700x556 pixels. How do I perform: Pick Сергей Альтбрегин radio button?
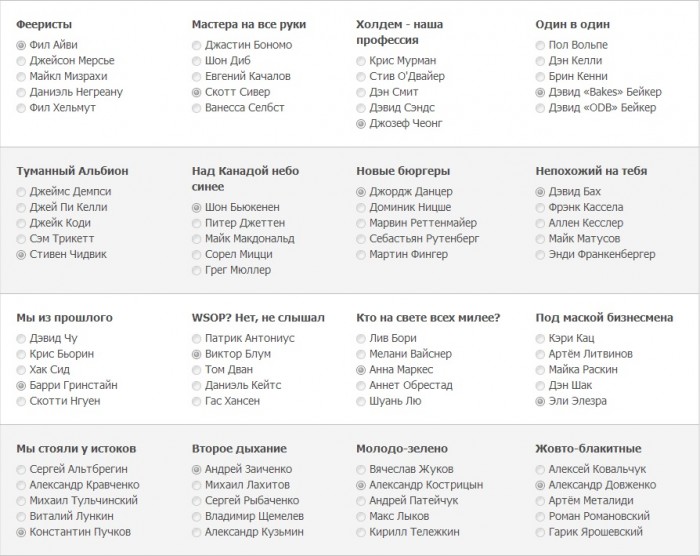point(22,469)
